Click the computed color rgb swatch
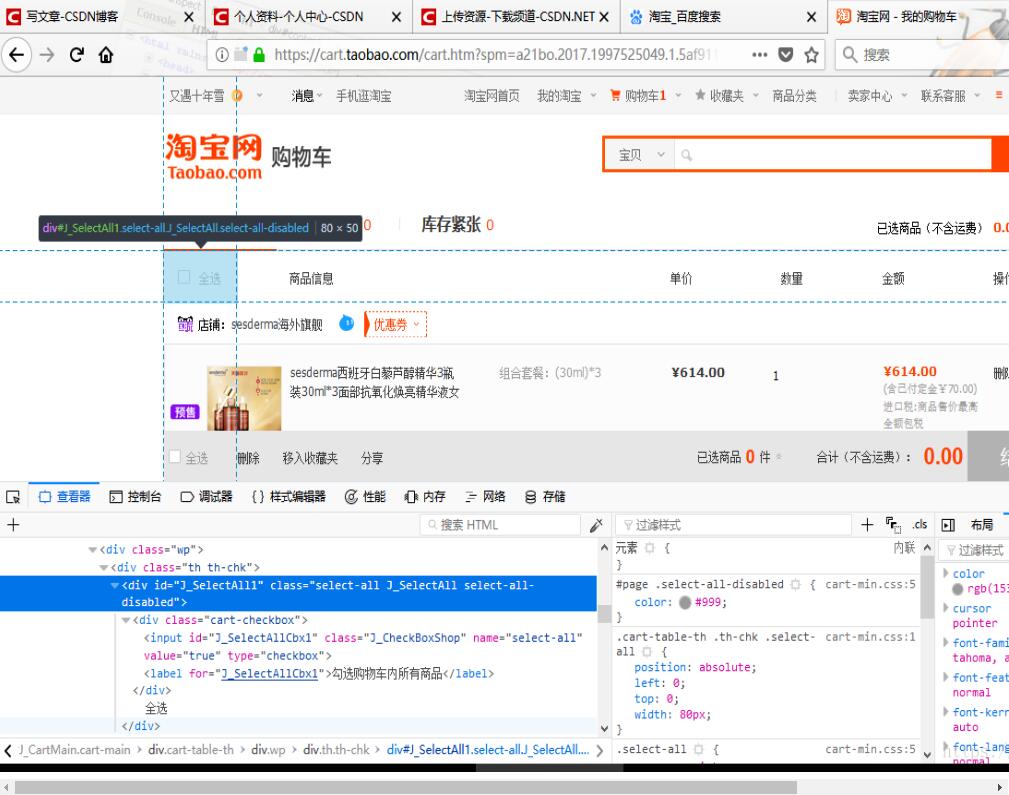The width and height of the screenshot is (1009, 795). [958, 589]
